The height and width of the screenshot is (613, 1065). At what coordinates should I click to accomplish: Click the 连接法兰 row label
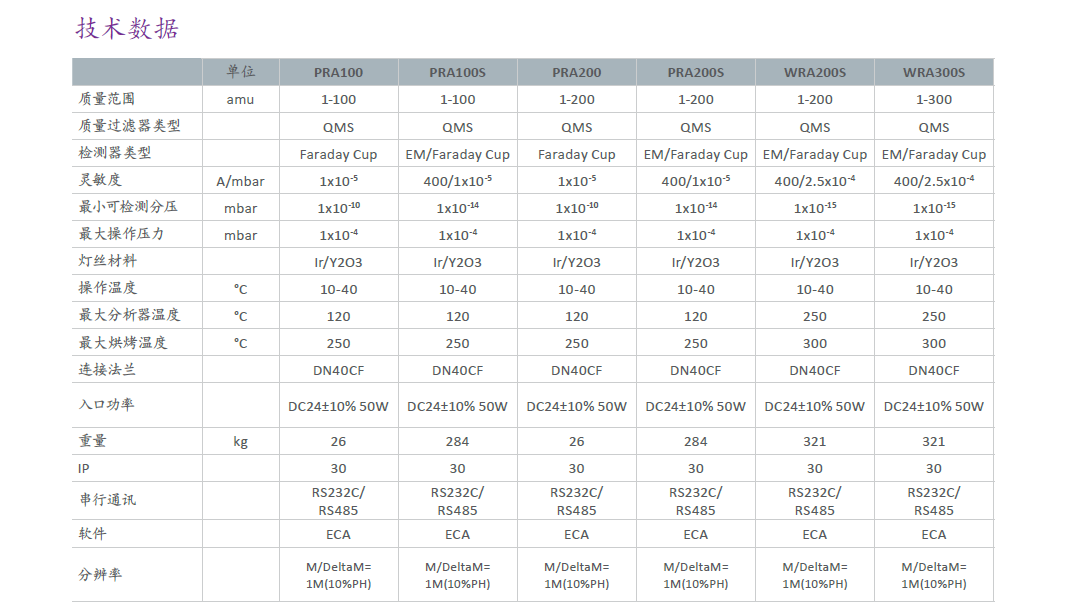[x=107, y=370]
